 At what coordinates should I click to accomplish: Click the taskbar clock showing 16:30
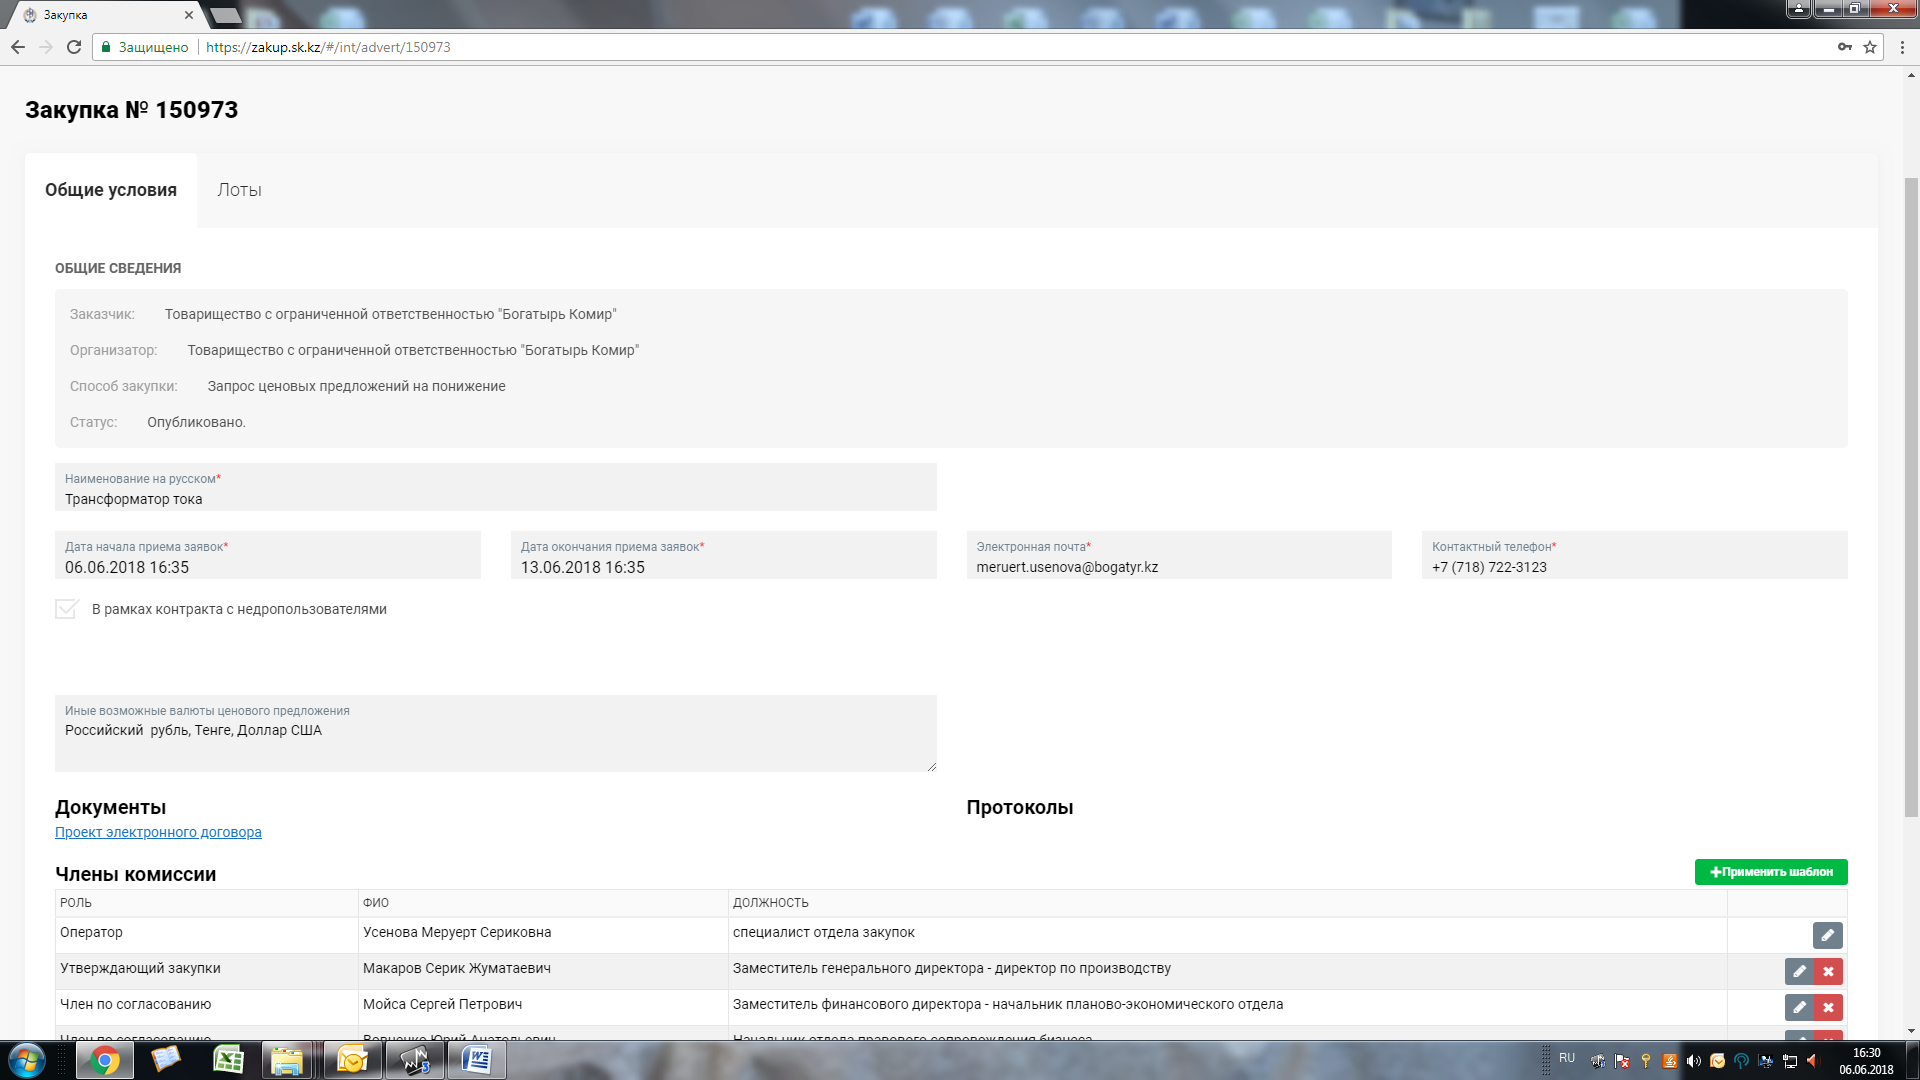(1866, 1061)
